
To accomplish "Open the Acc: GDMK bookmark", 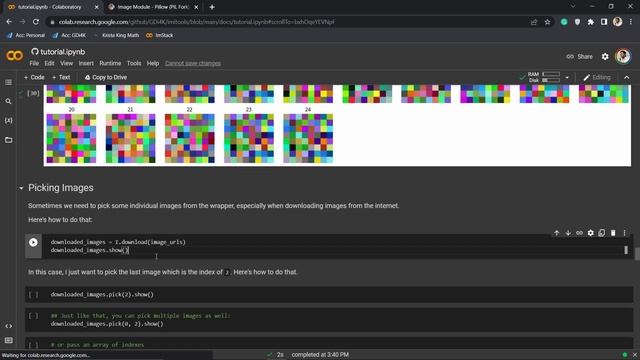I will point(69,36).
